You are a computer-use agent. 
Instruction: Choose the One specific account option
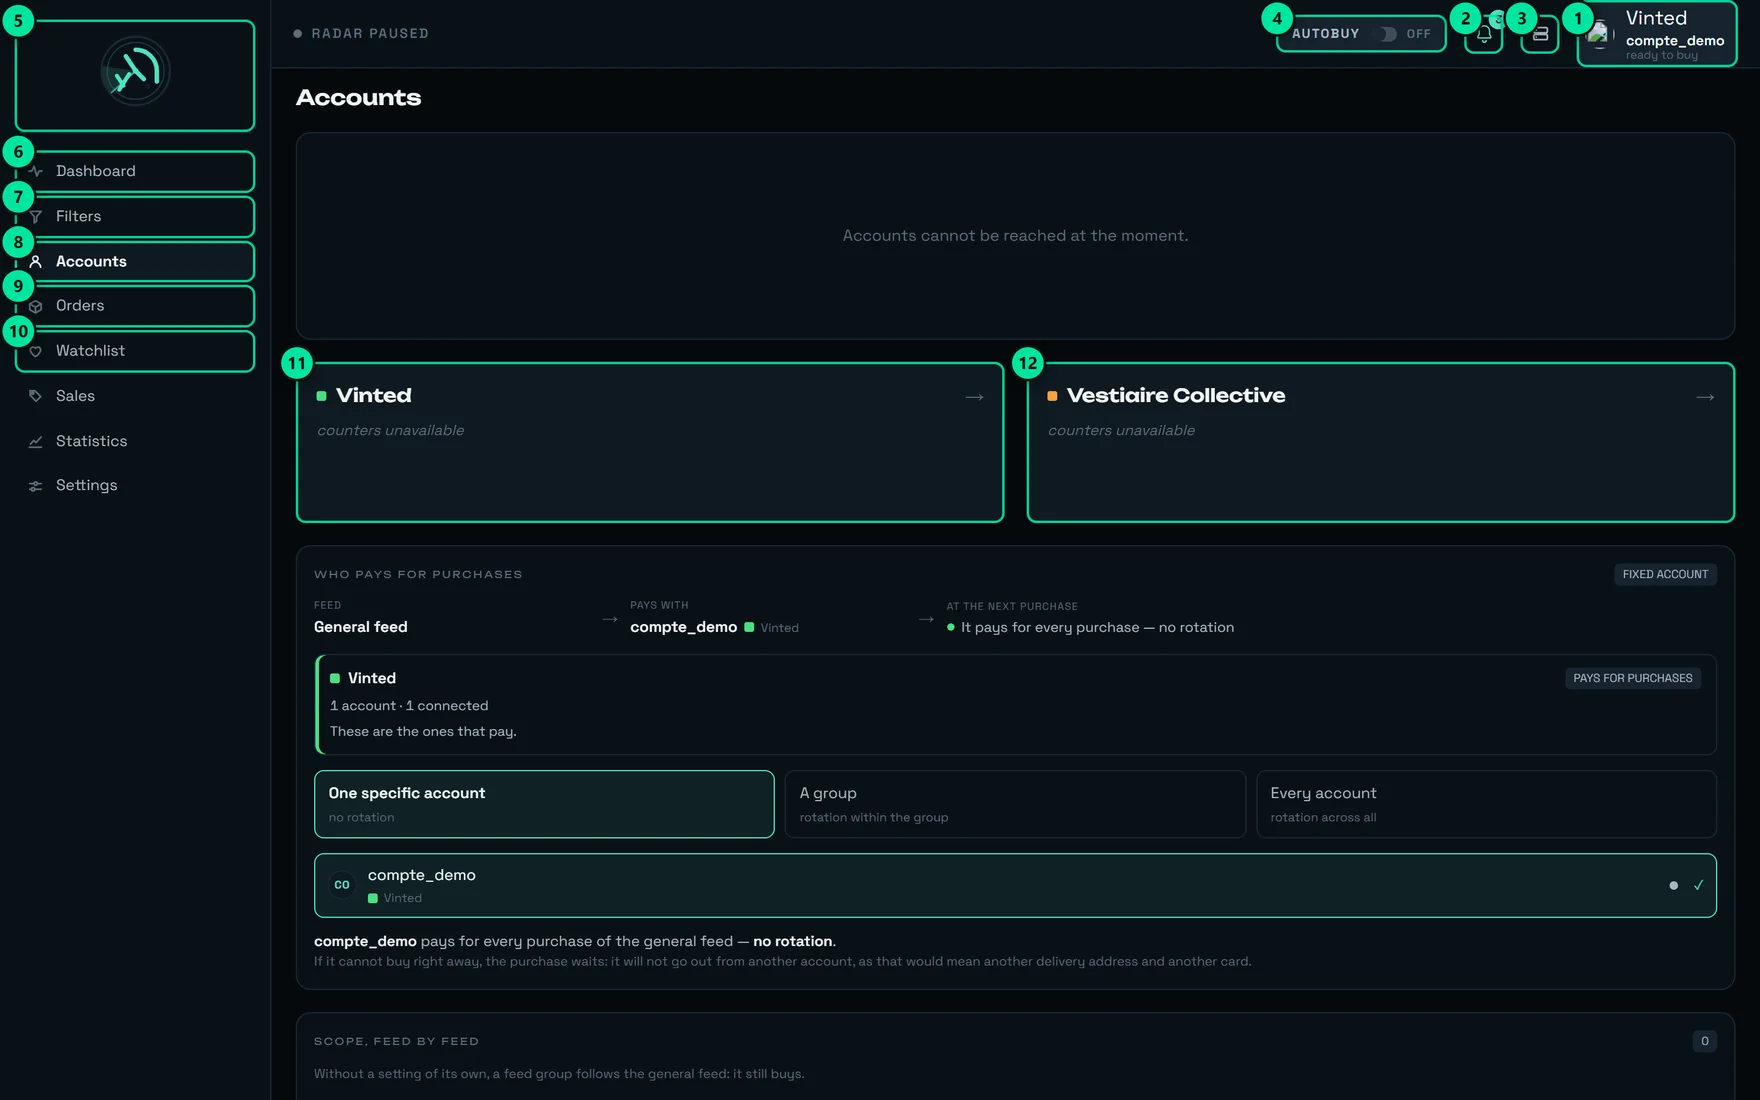(x=544, y=804)
